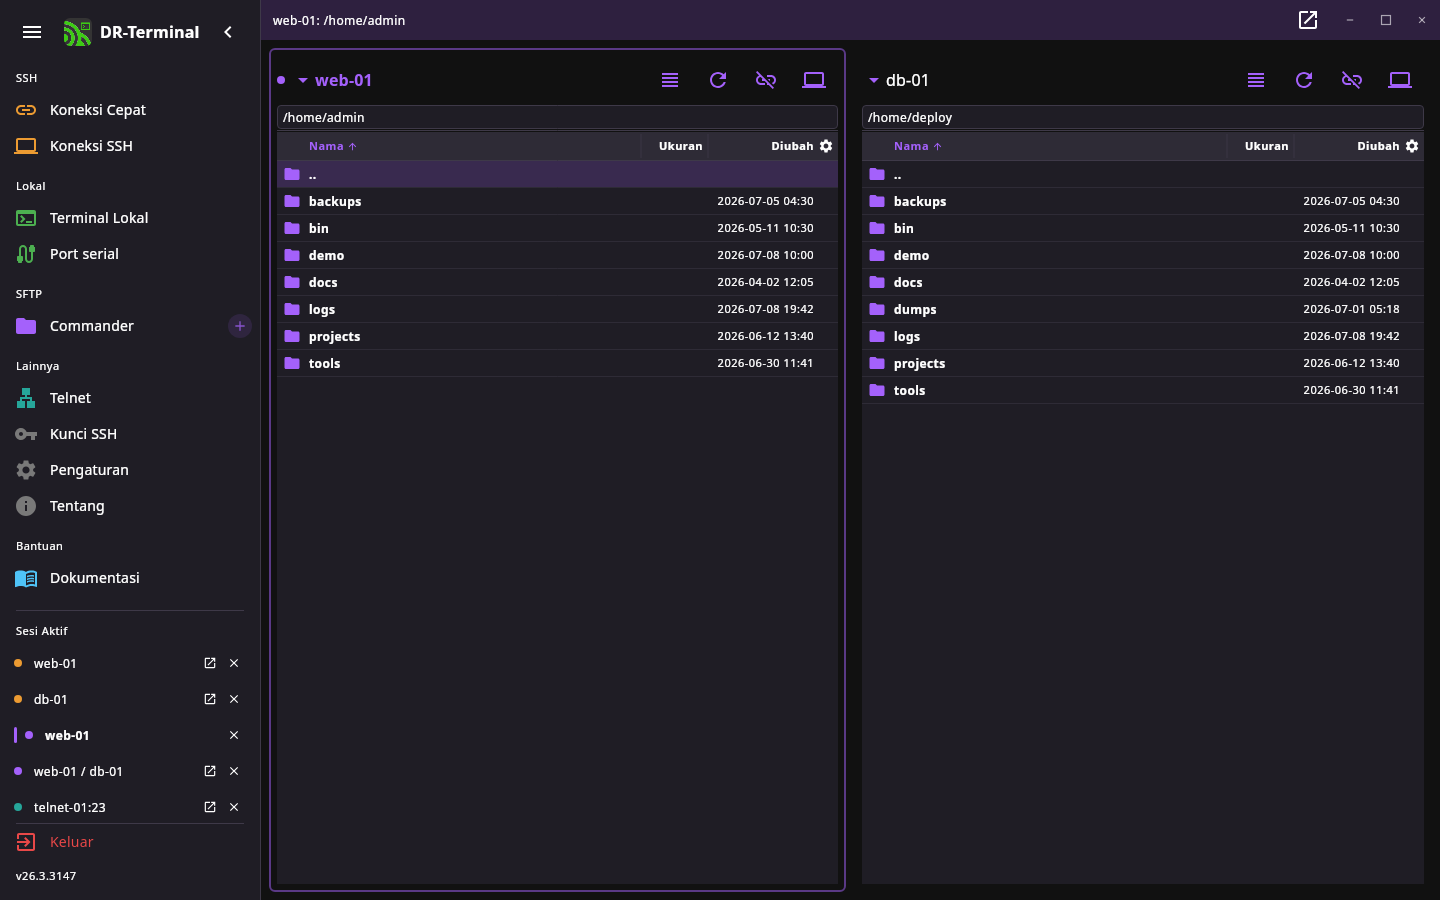Select backups folder in web-01 panel
The image size is (1440, 900).
click(557, 201)
